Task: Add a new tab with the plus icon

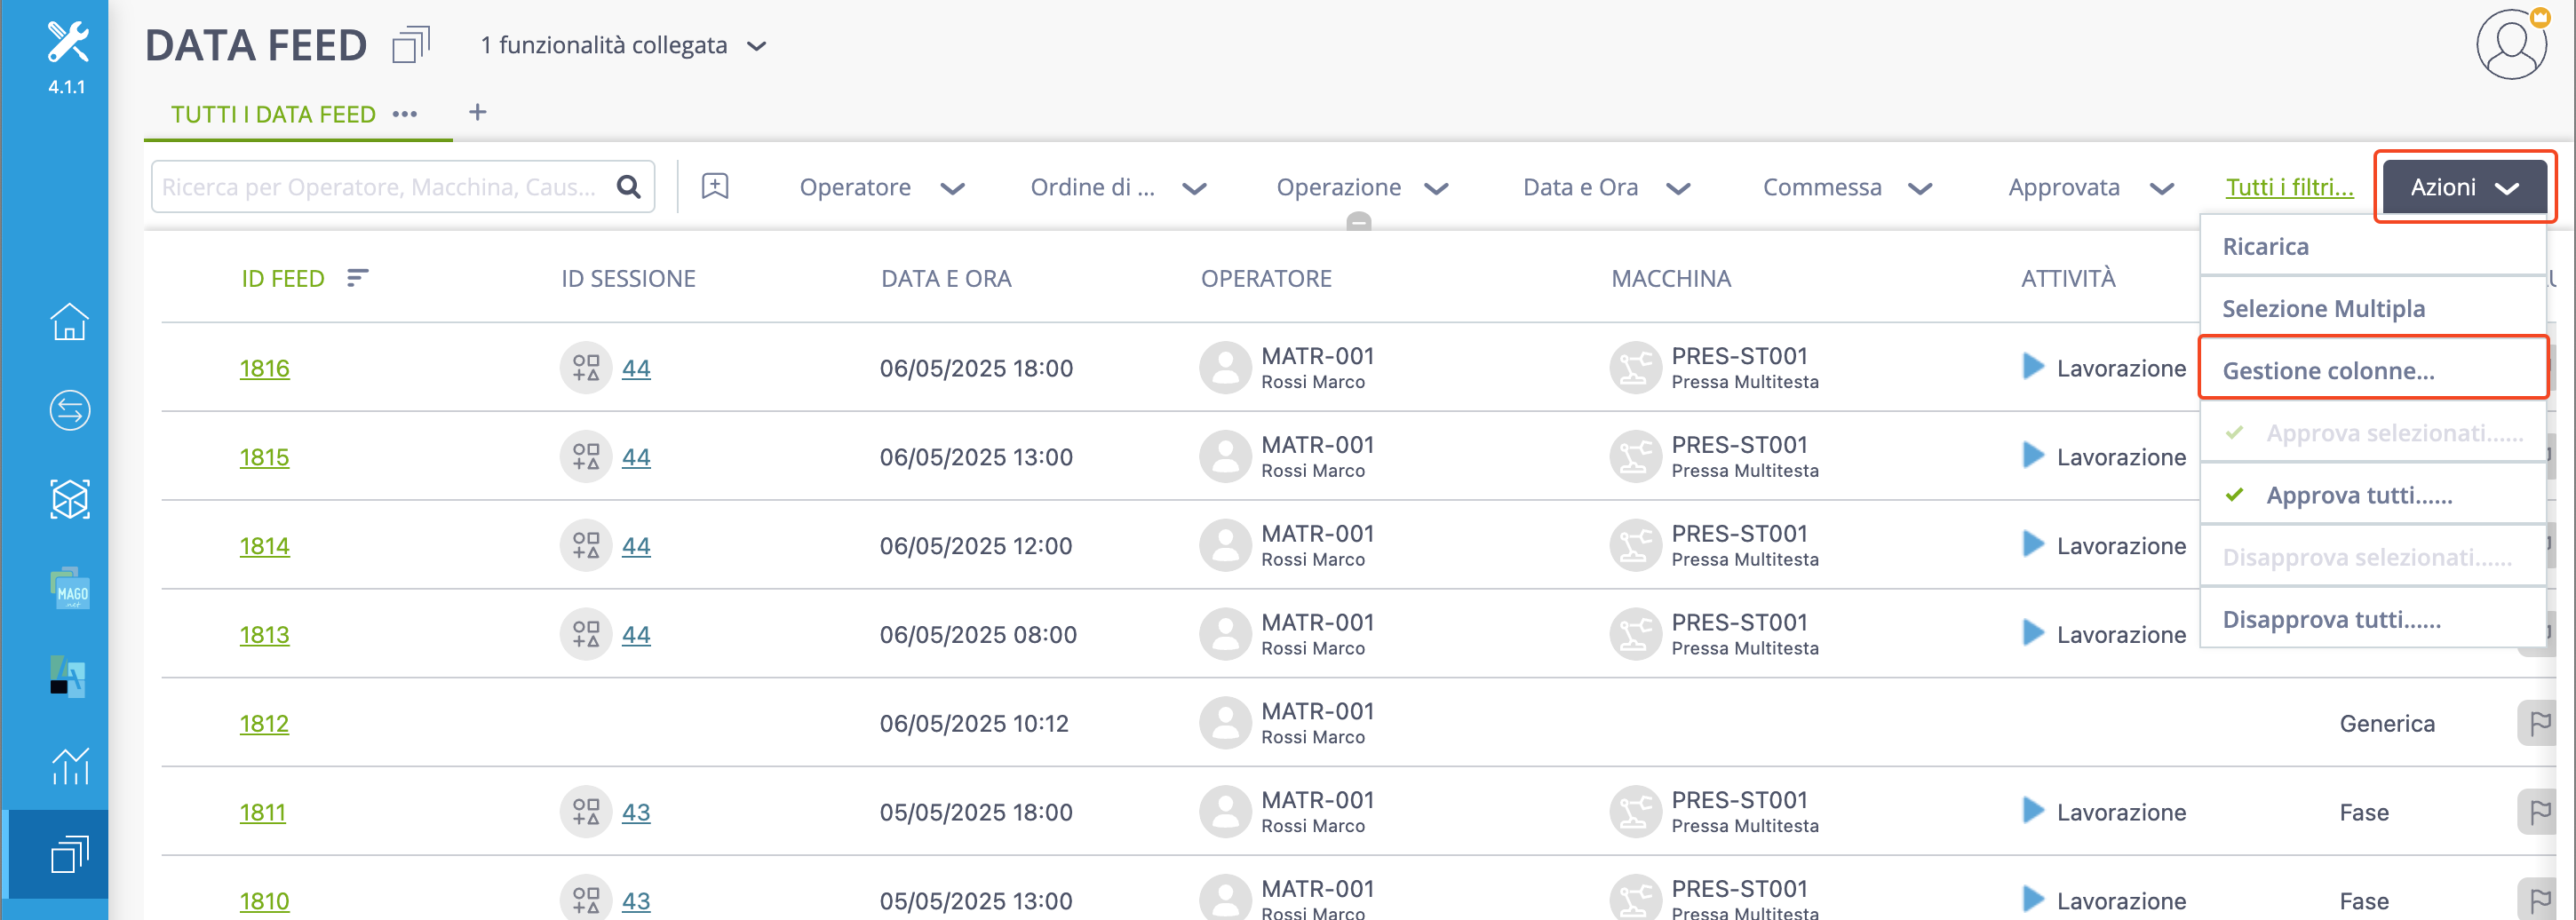Action: pos(478,112)
